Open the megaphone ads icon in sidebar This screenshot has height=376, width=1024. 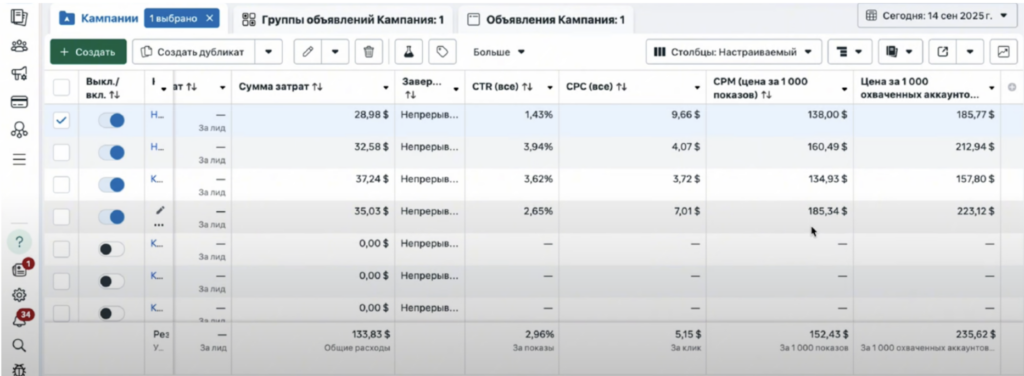coord(19,73)
